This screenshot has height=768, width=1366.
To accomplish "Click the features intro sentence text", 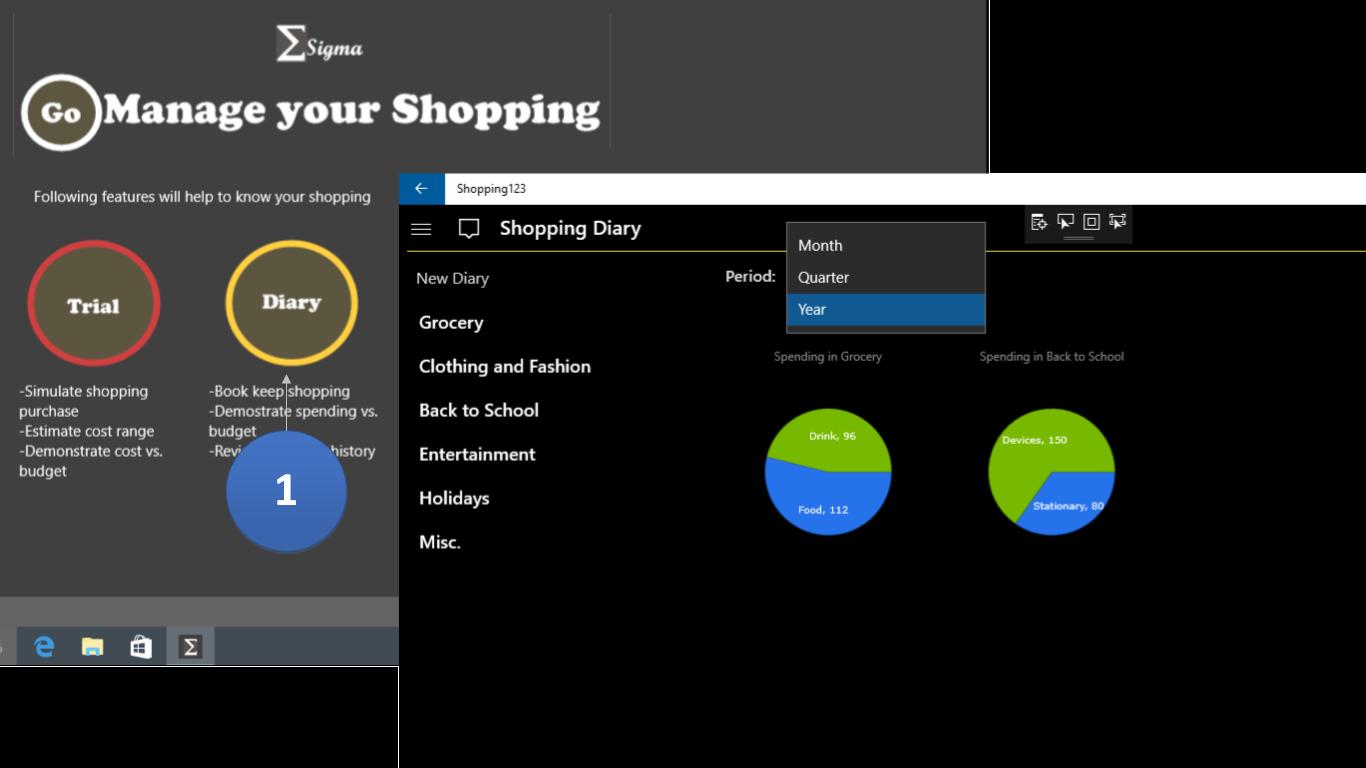I will coord(202,197).
